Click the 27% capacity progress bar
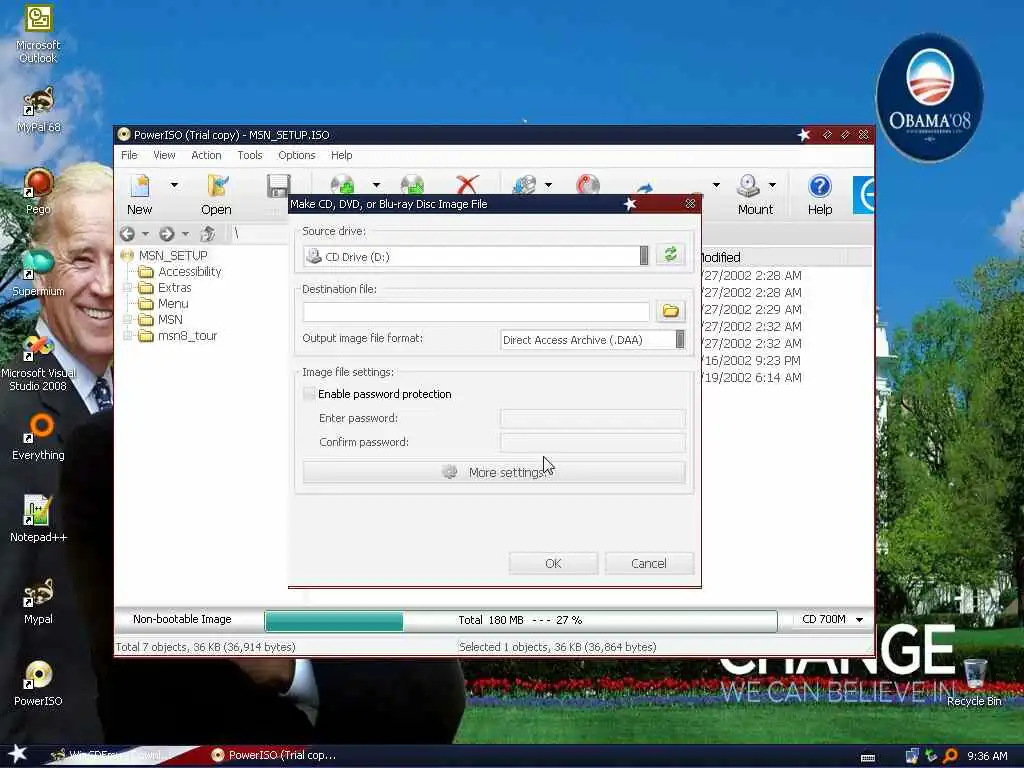 click(520, 620)
